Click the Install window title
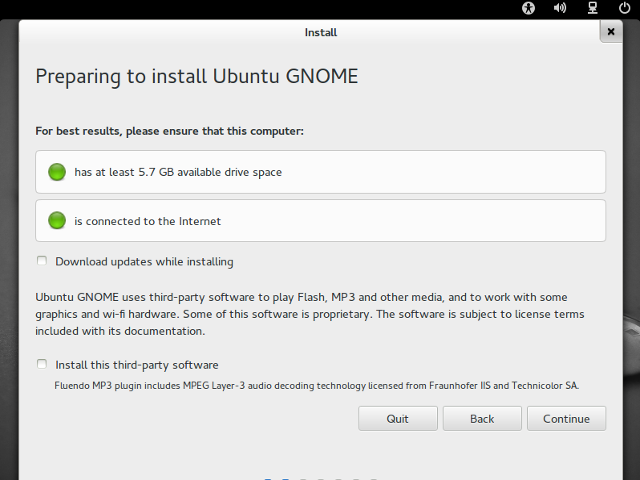This screenshot has height=480, width=640. tap(321, 32)
